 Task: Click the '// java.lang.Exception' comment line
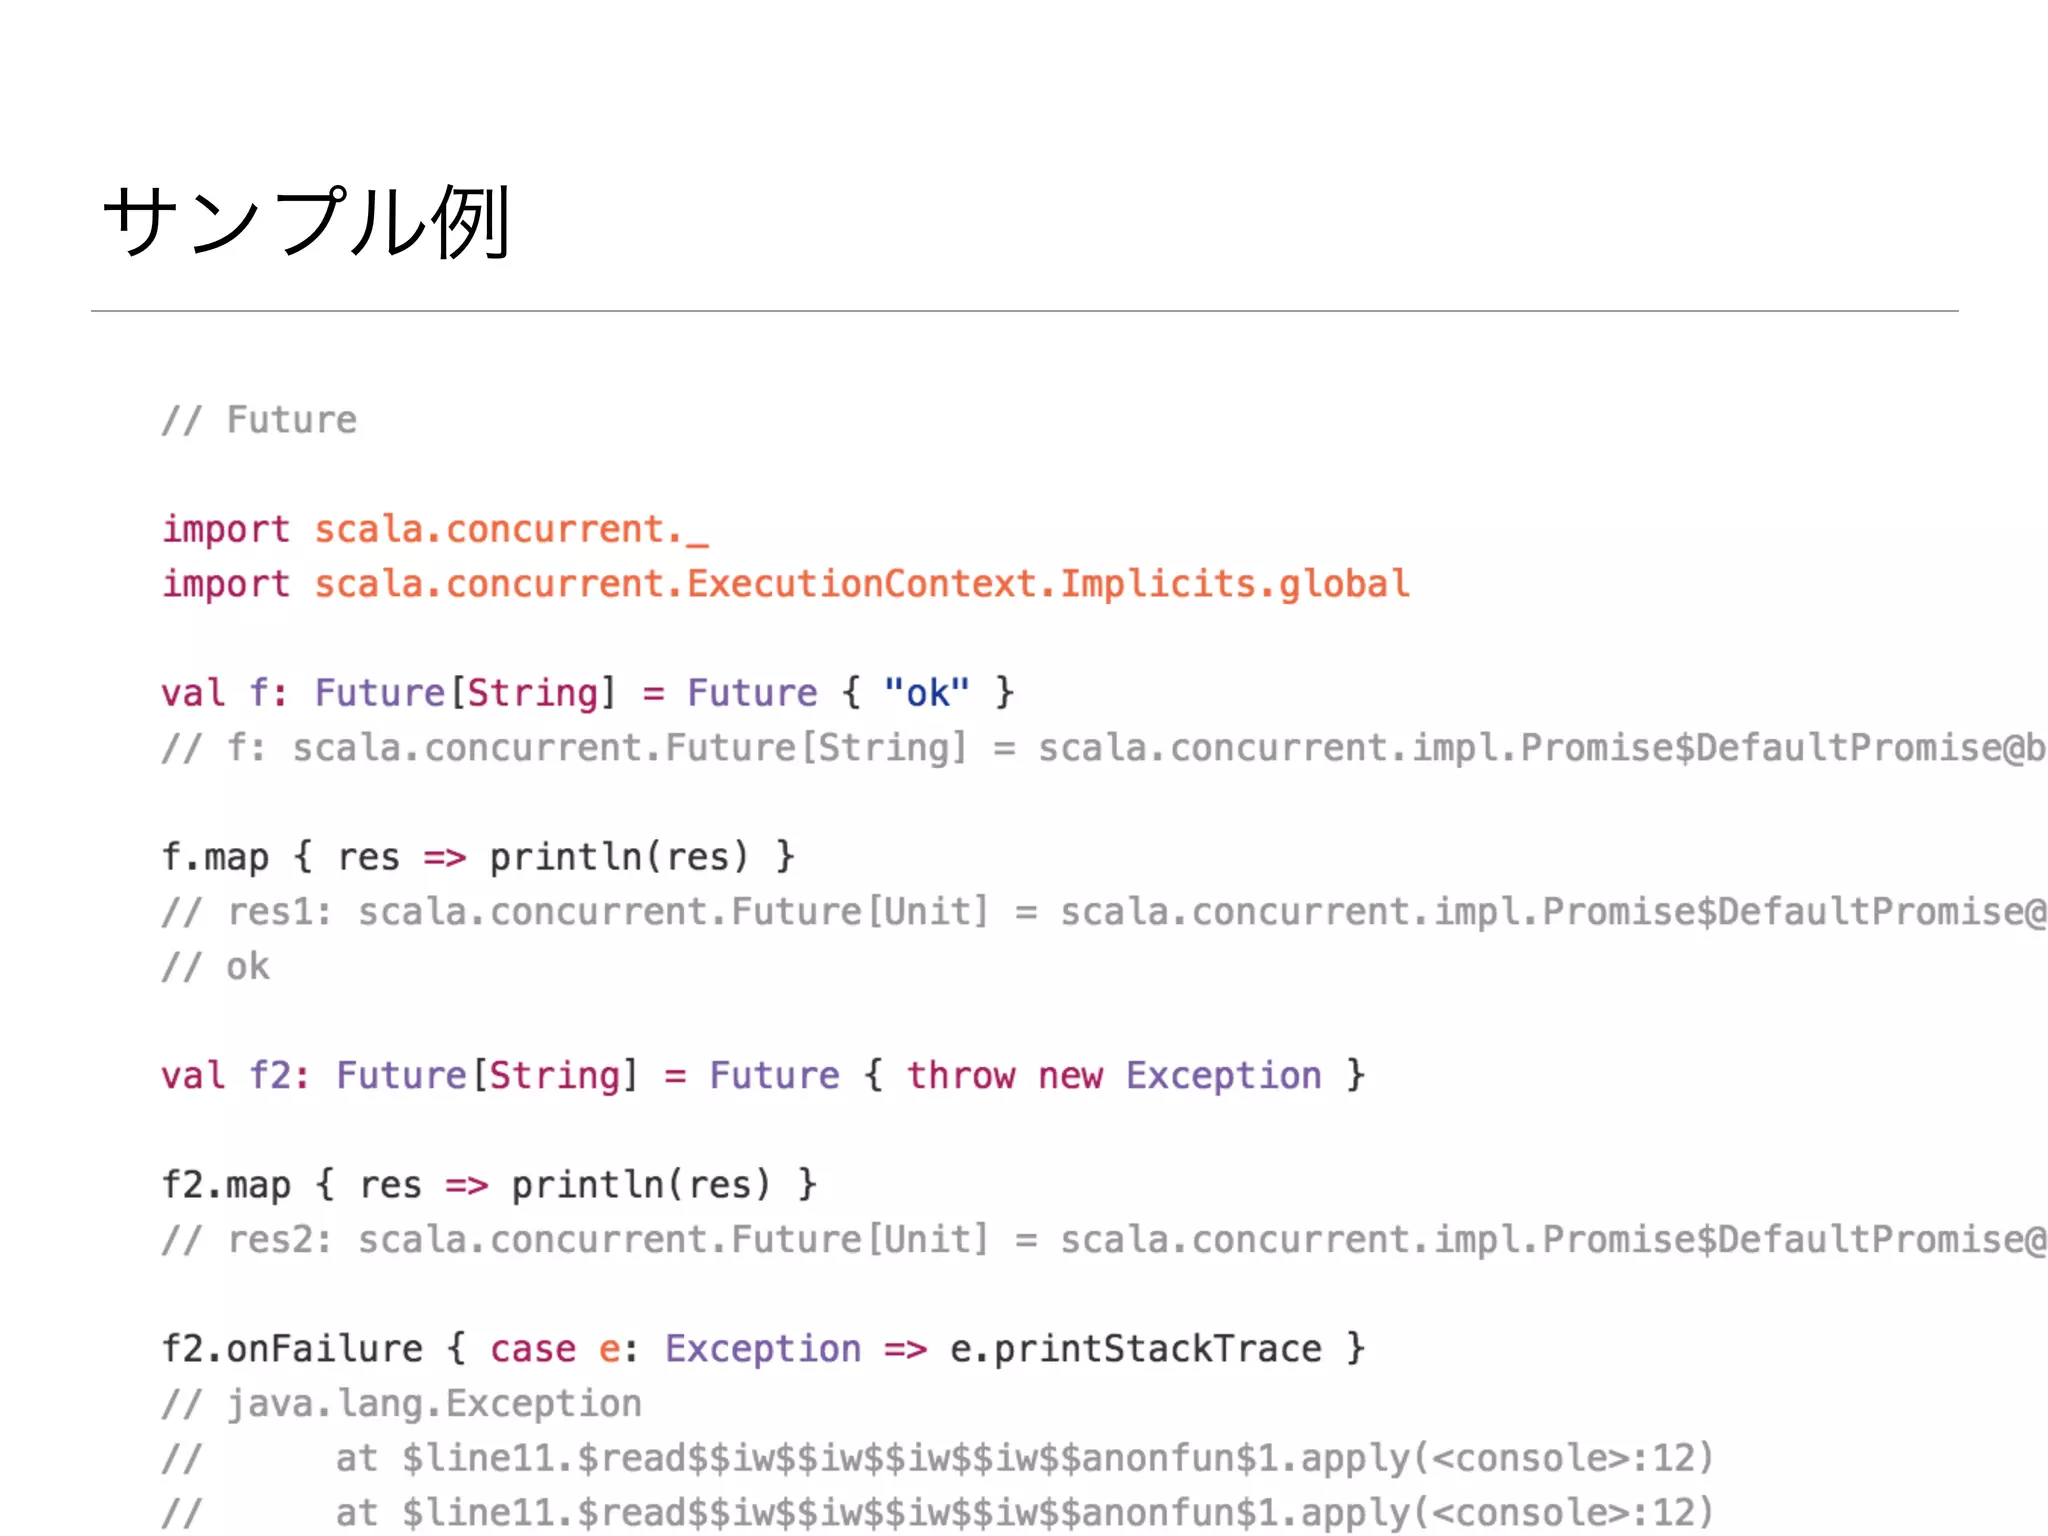click(402, 1404)
